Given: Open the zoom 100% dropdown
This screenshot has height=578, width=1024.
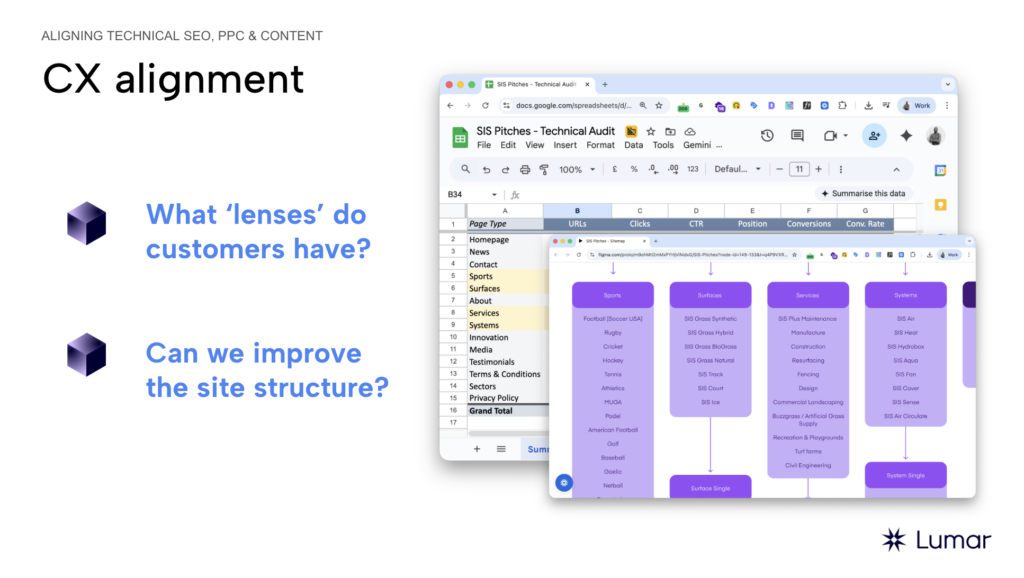Looking at the screenshot, I should click(x=577, y=169).
